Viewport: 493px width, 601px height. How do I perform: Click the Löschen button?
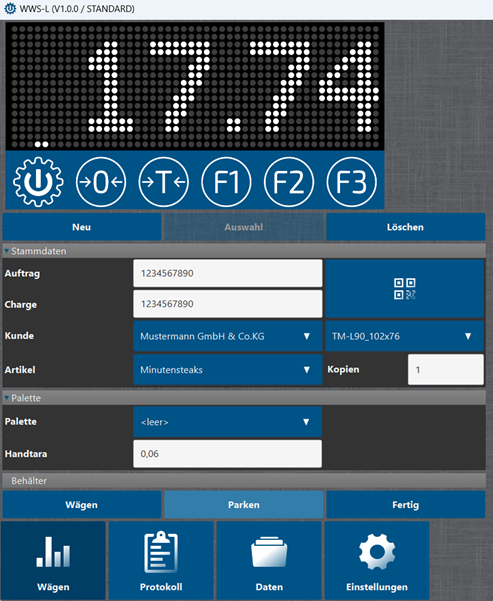(406, 227)
